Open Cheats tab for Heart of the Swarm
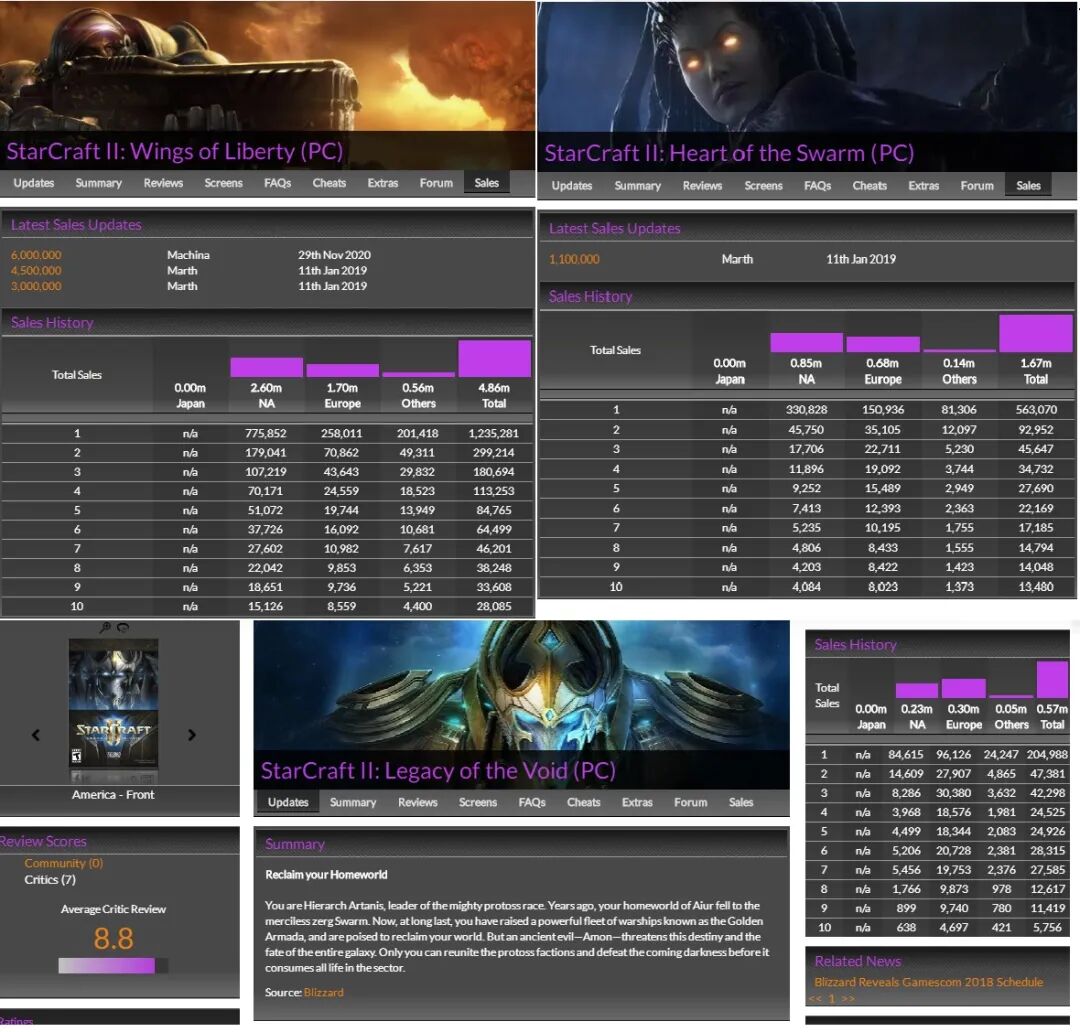 tap(869, 185)
